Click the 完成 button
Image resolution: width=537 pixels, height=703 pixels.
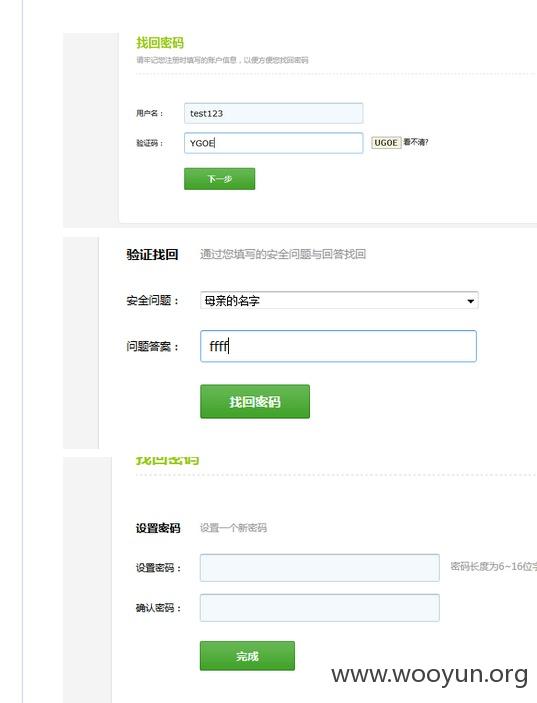[x=247, y=656]
